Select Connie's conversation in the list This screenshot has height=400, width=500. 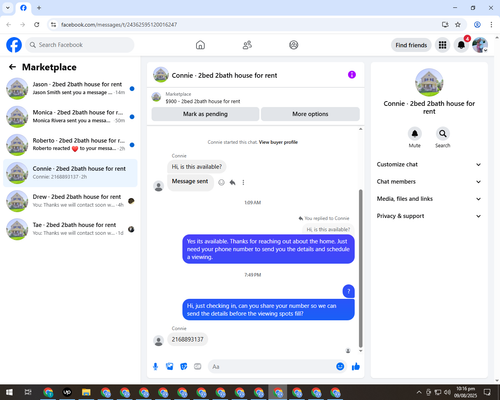[x=70, y=173]
